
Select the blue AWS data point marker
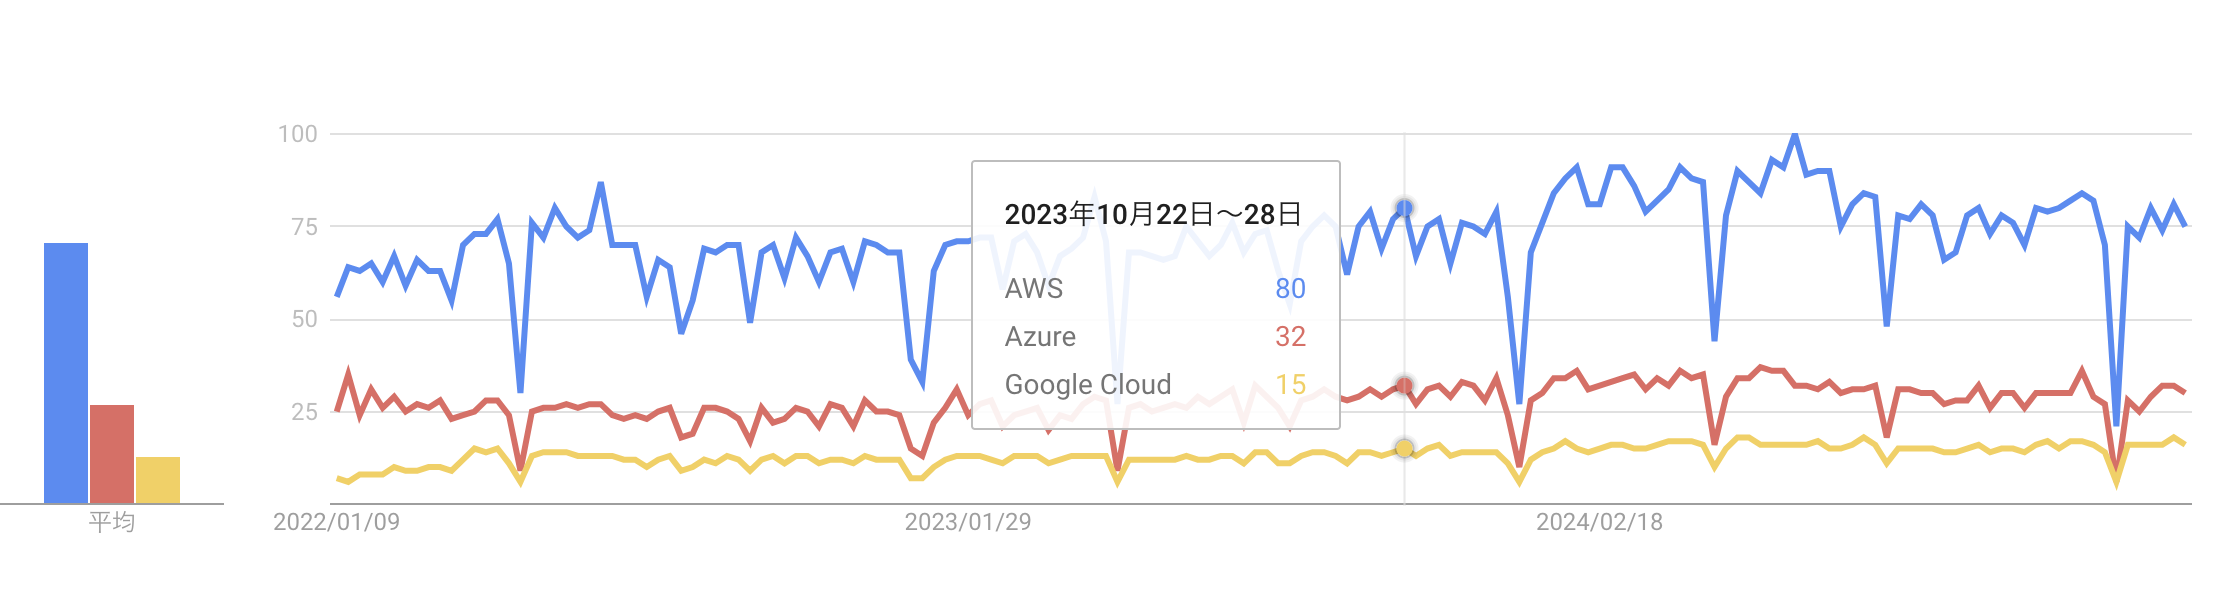[1404, 208]
